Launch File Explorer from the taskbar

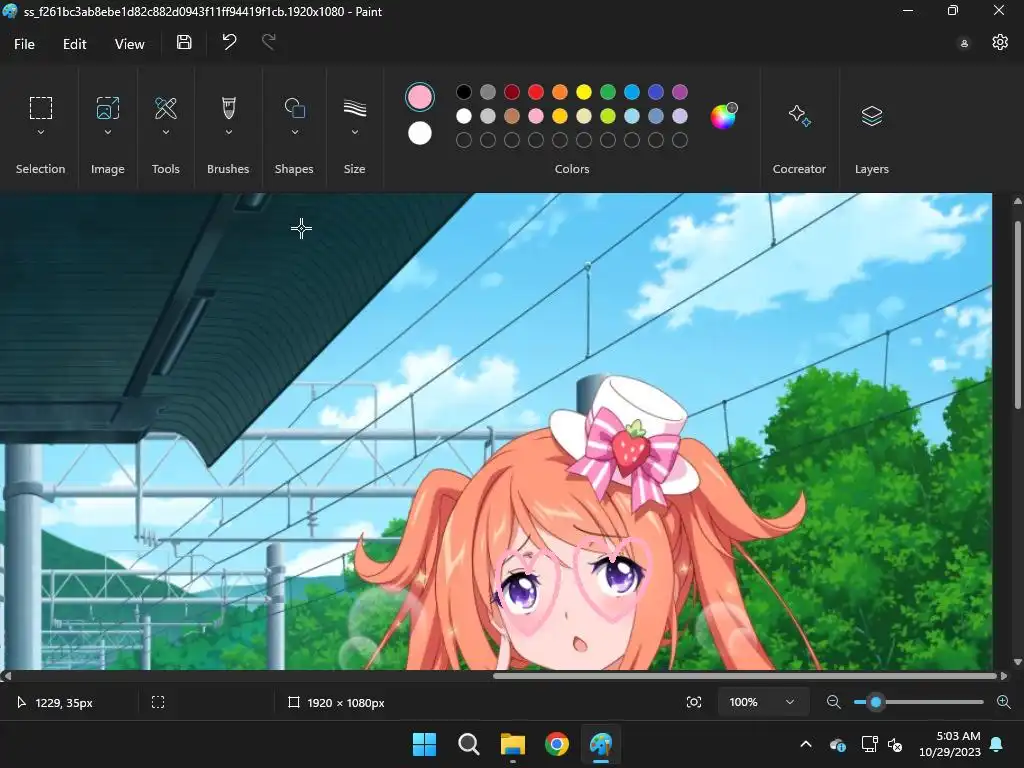point(513,744)
